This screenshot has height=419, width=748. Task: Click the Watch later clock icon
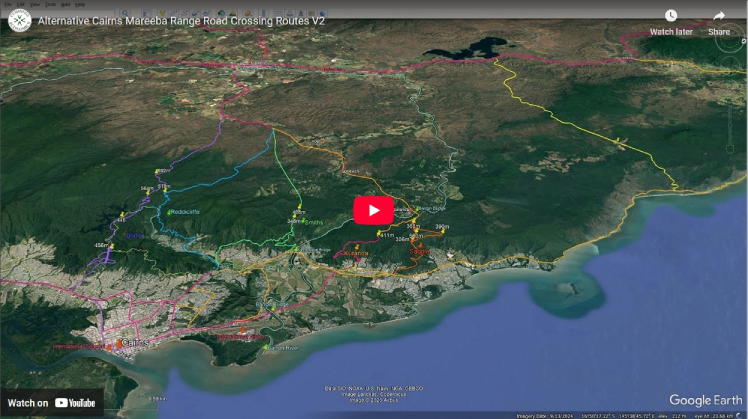(x=670, y=16)
